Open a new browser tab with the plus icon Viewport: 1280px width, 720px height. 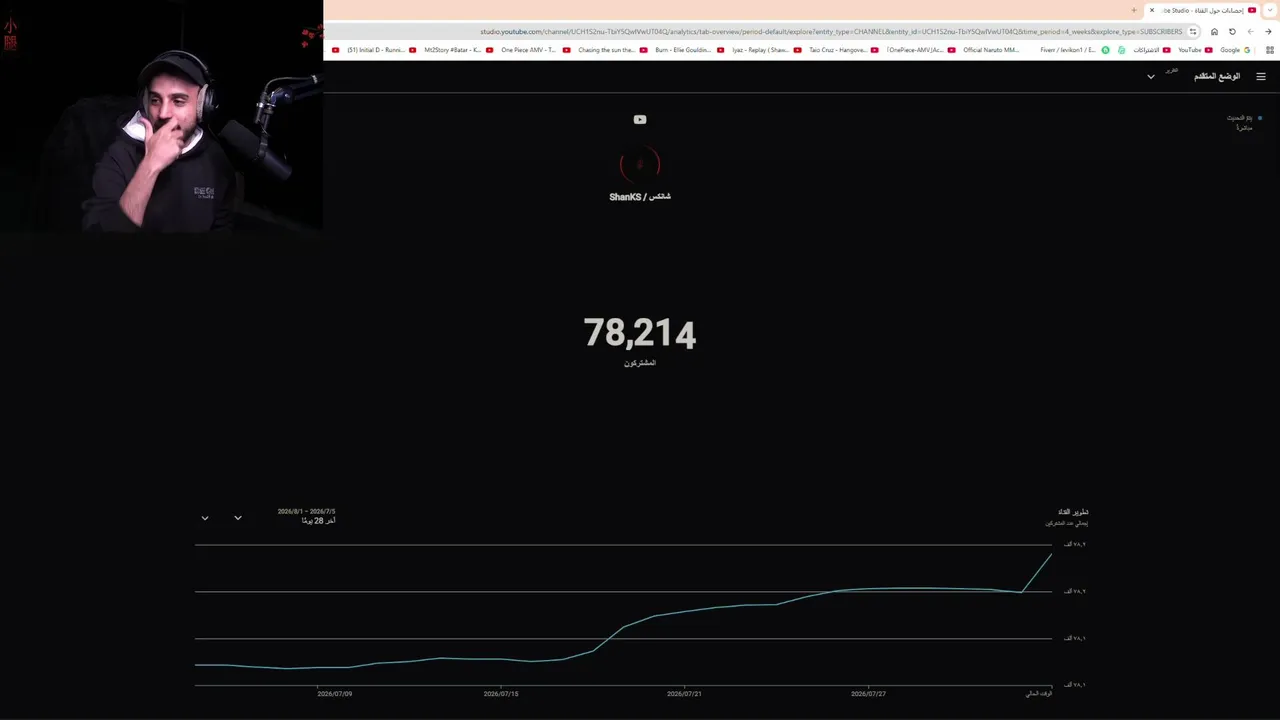pyautogui.click(x=1134, y=10)
